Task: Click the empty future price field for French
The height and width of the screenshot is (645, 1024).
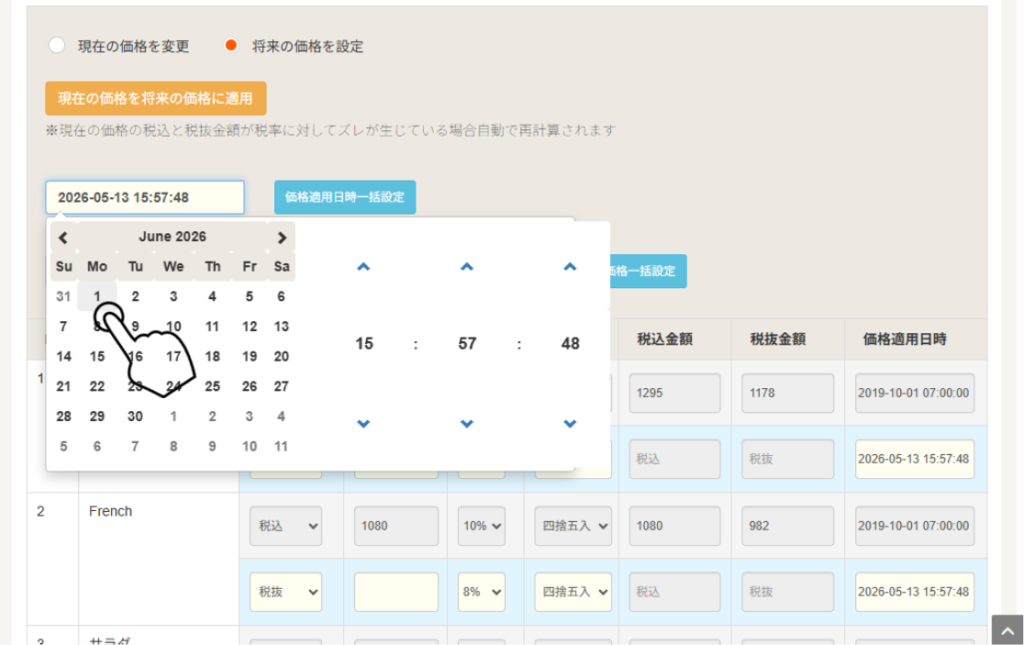Action: [396, 592]
